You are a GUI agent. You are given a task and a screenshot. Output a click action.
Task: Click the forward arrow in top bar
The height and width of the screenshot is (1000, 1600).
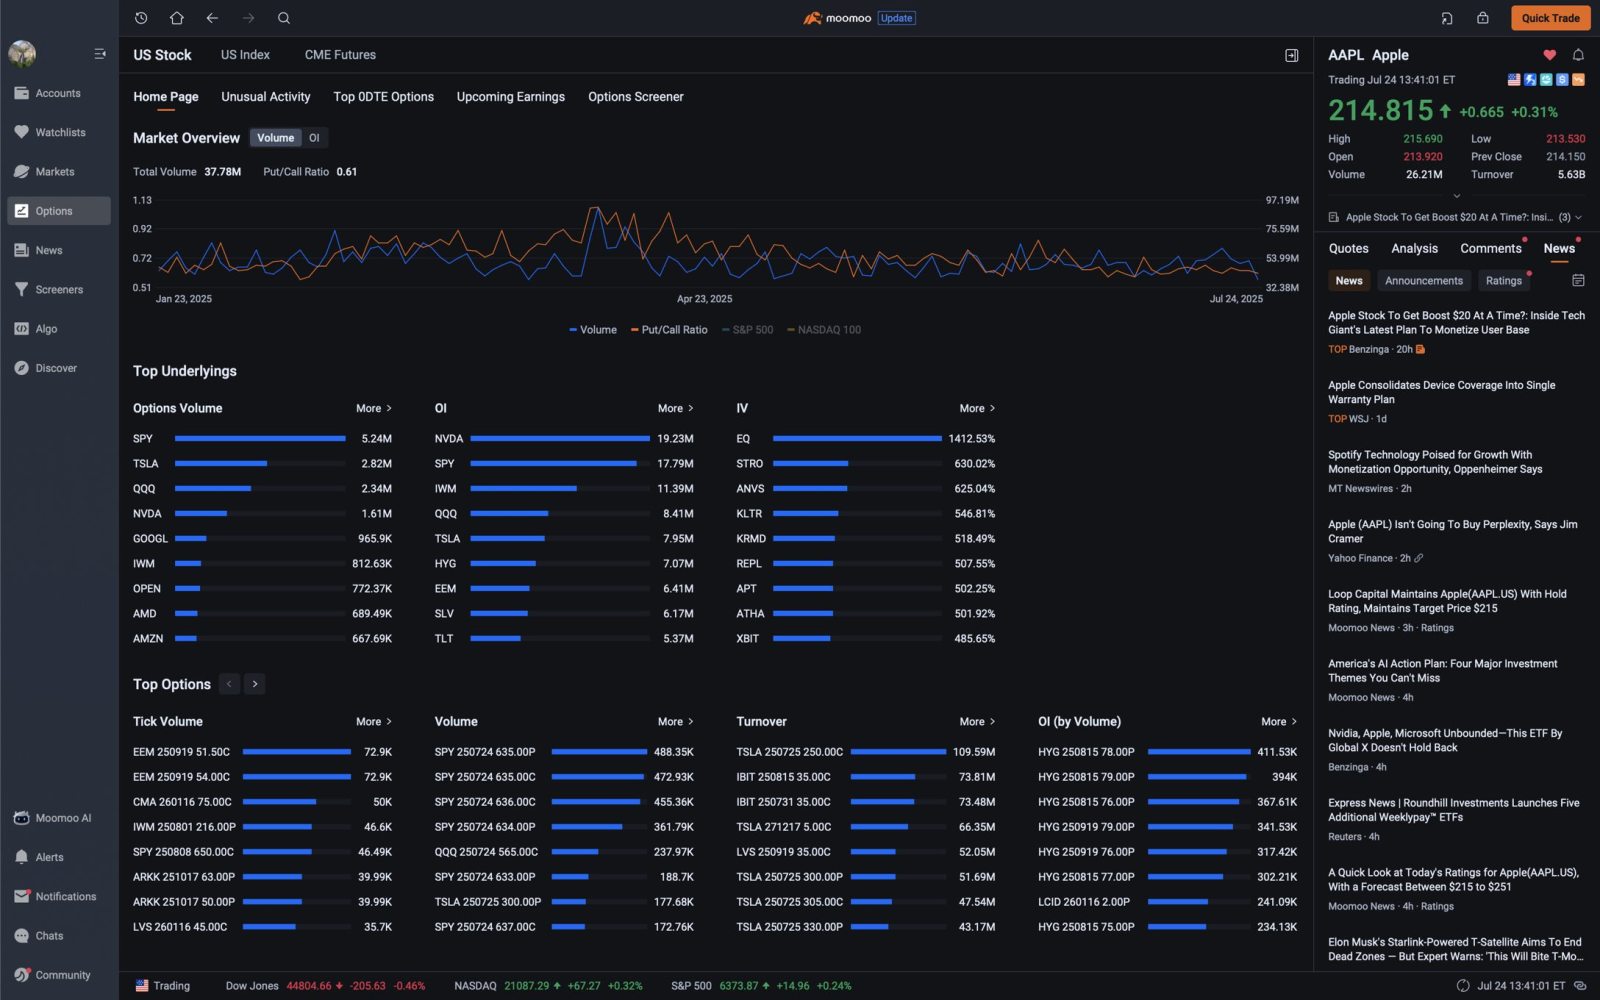click(248, 18)
